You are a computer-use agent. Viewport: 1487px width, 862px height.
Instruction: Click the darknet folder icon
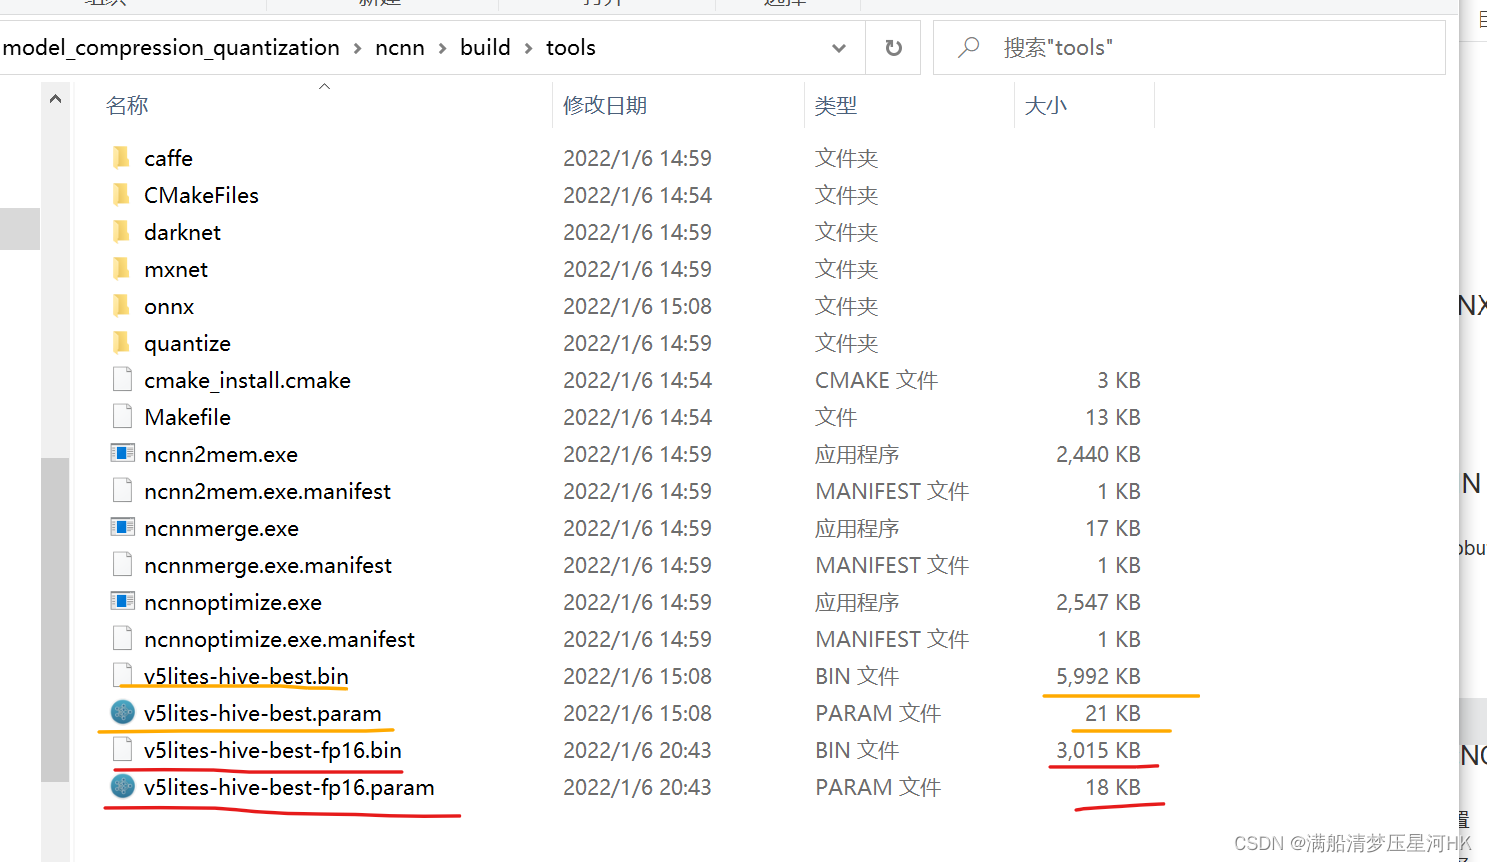[121, 232]
